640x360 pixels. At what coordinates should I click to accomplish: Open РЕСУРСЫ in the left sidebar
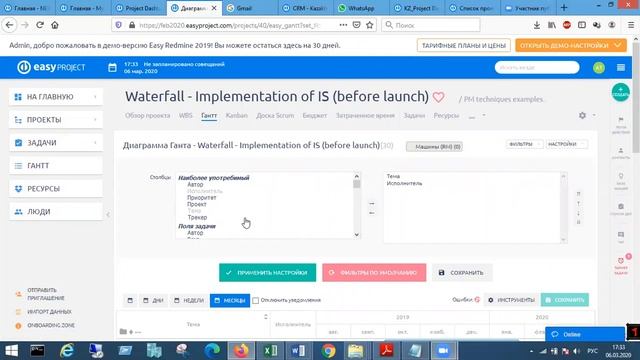56,189
